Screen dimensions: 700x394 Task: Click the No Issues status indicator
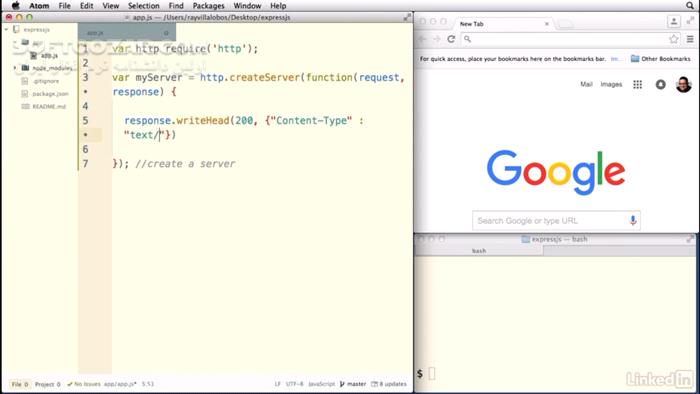[x=84, y=384]
